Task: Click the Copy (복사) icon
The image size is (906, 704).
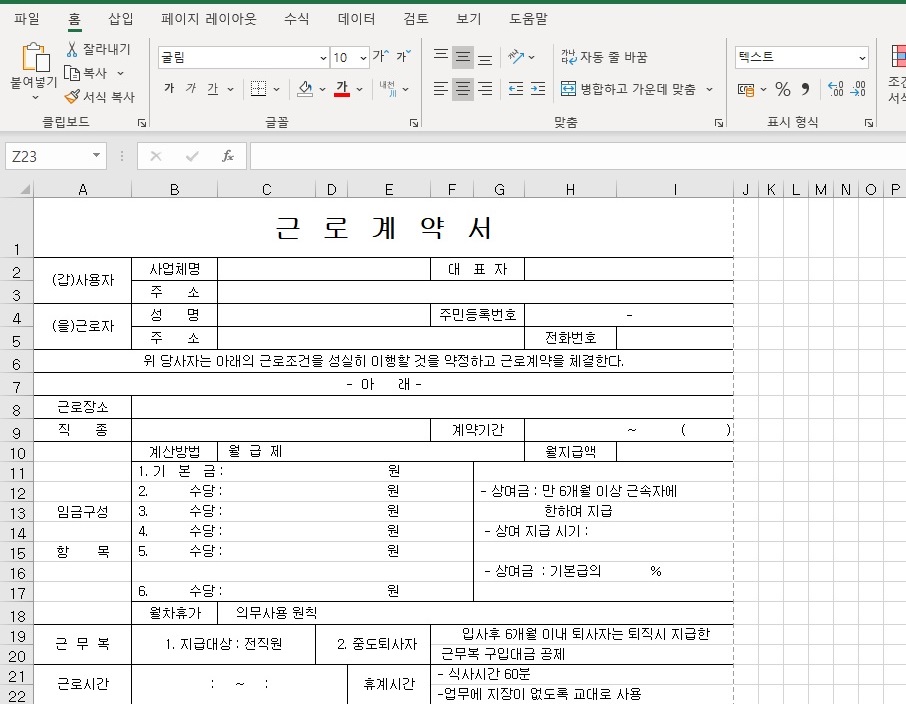Action: (x=72, y=73)
